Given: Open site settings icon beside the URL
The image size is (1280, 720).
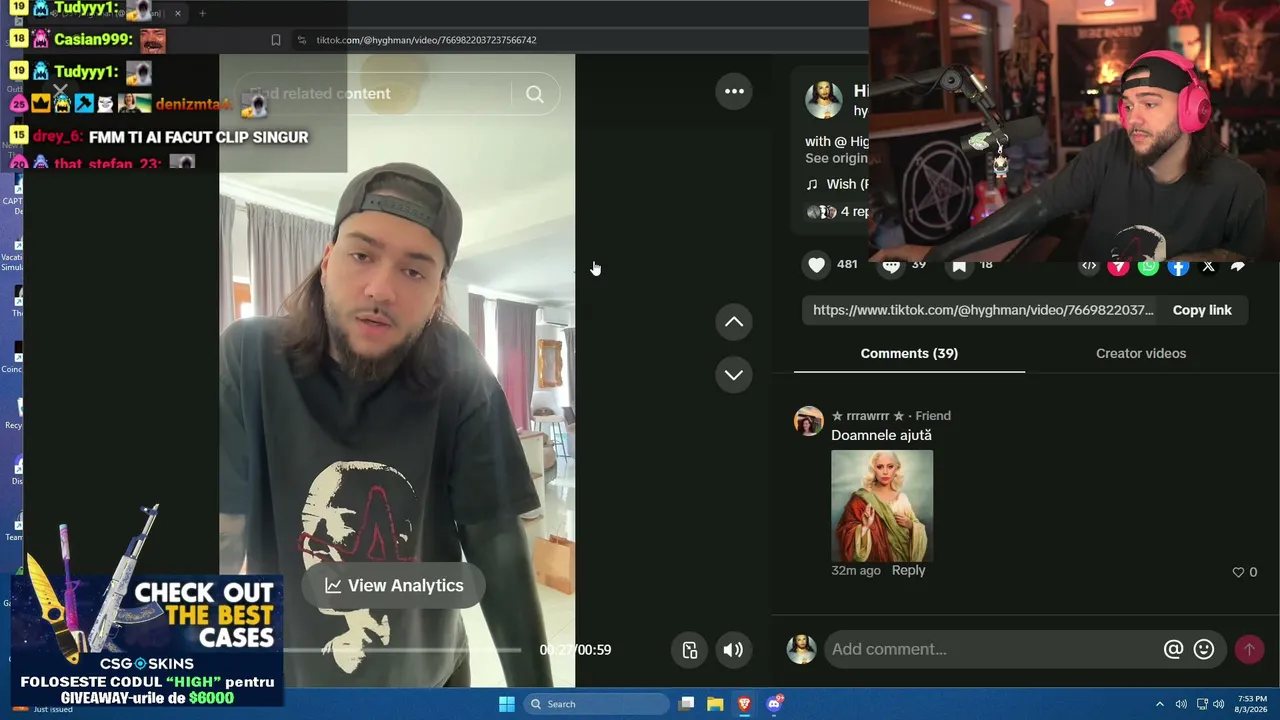Looking at the screenshot, I should tap(302, 40).
